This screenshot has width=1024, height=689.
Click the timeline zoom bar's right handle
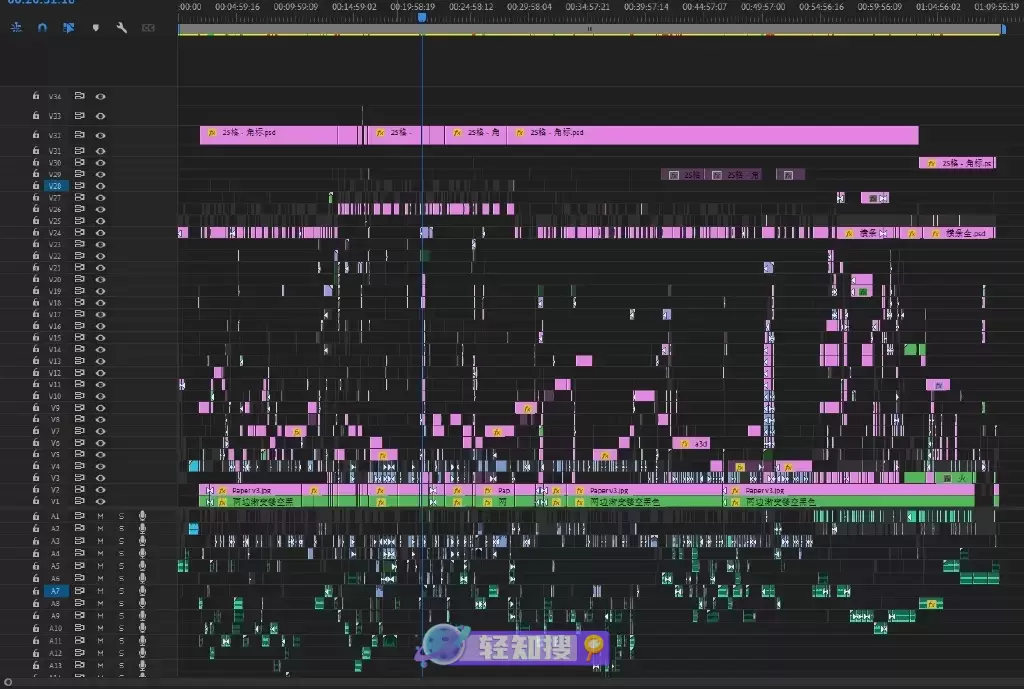coord(1003,30)
